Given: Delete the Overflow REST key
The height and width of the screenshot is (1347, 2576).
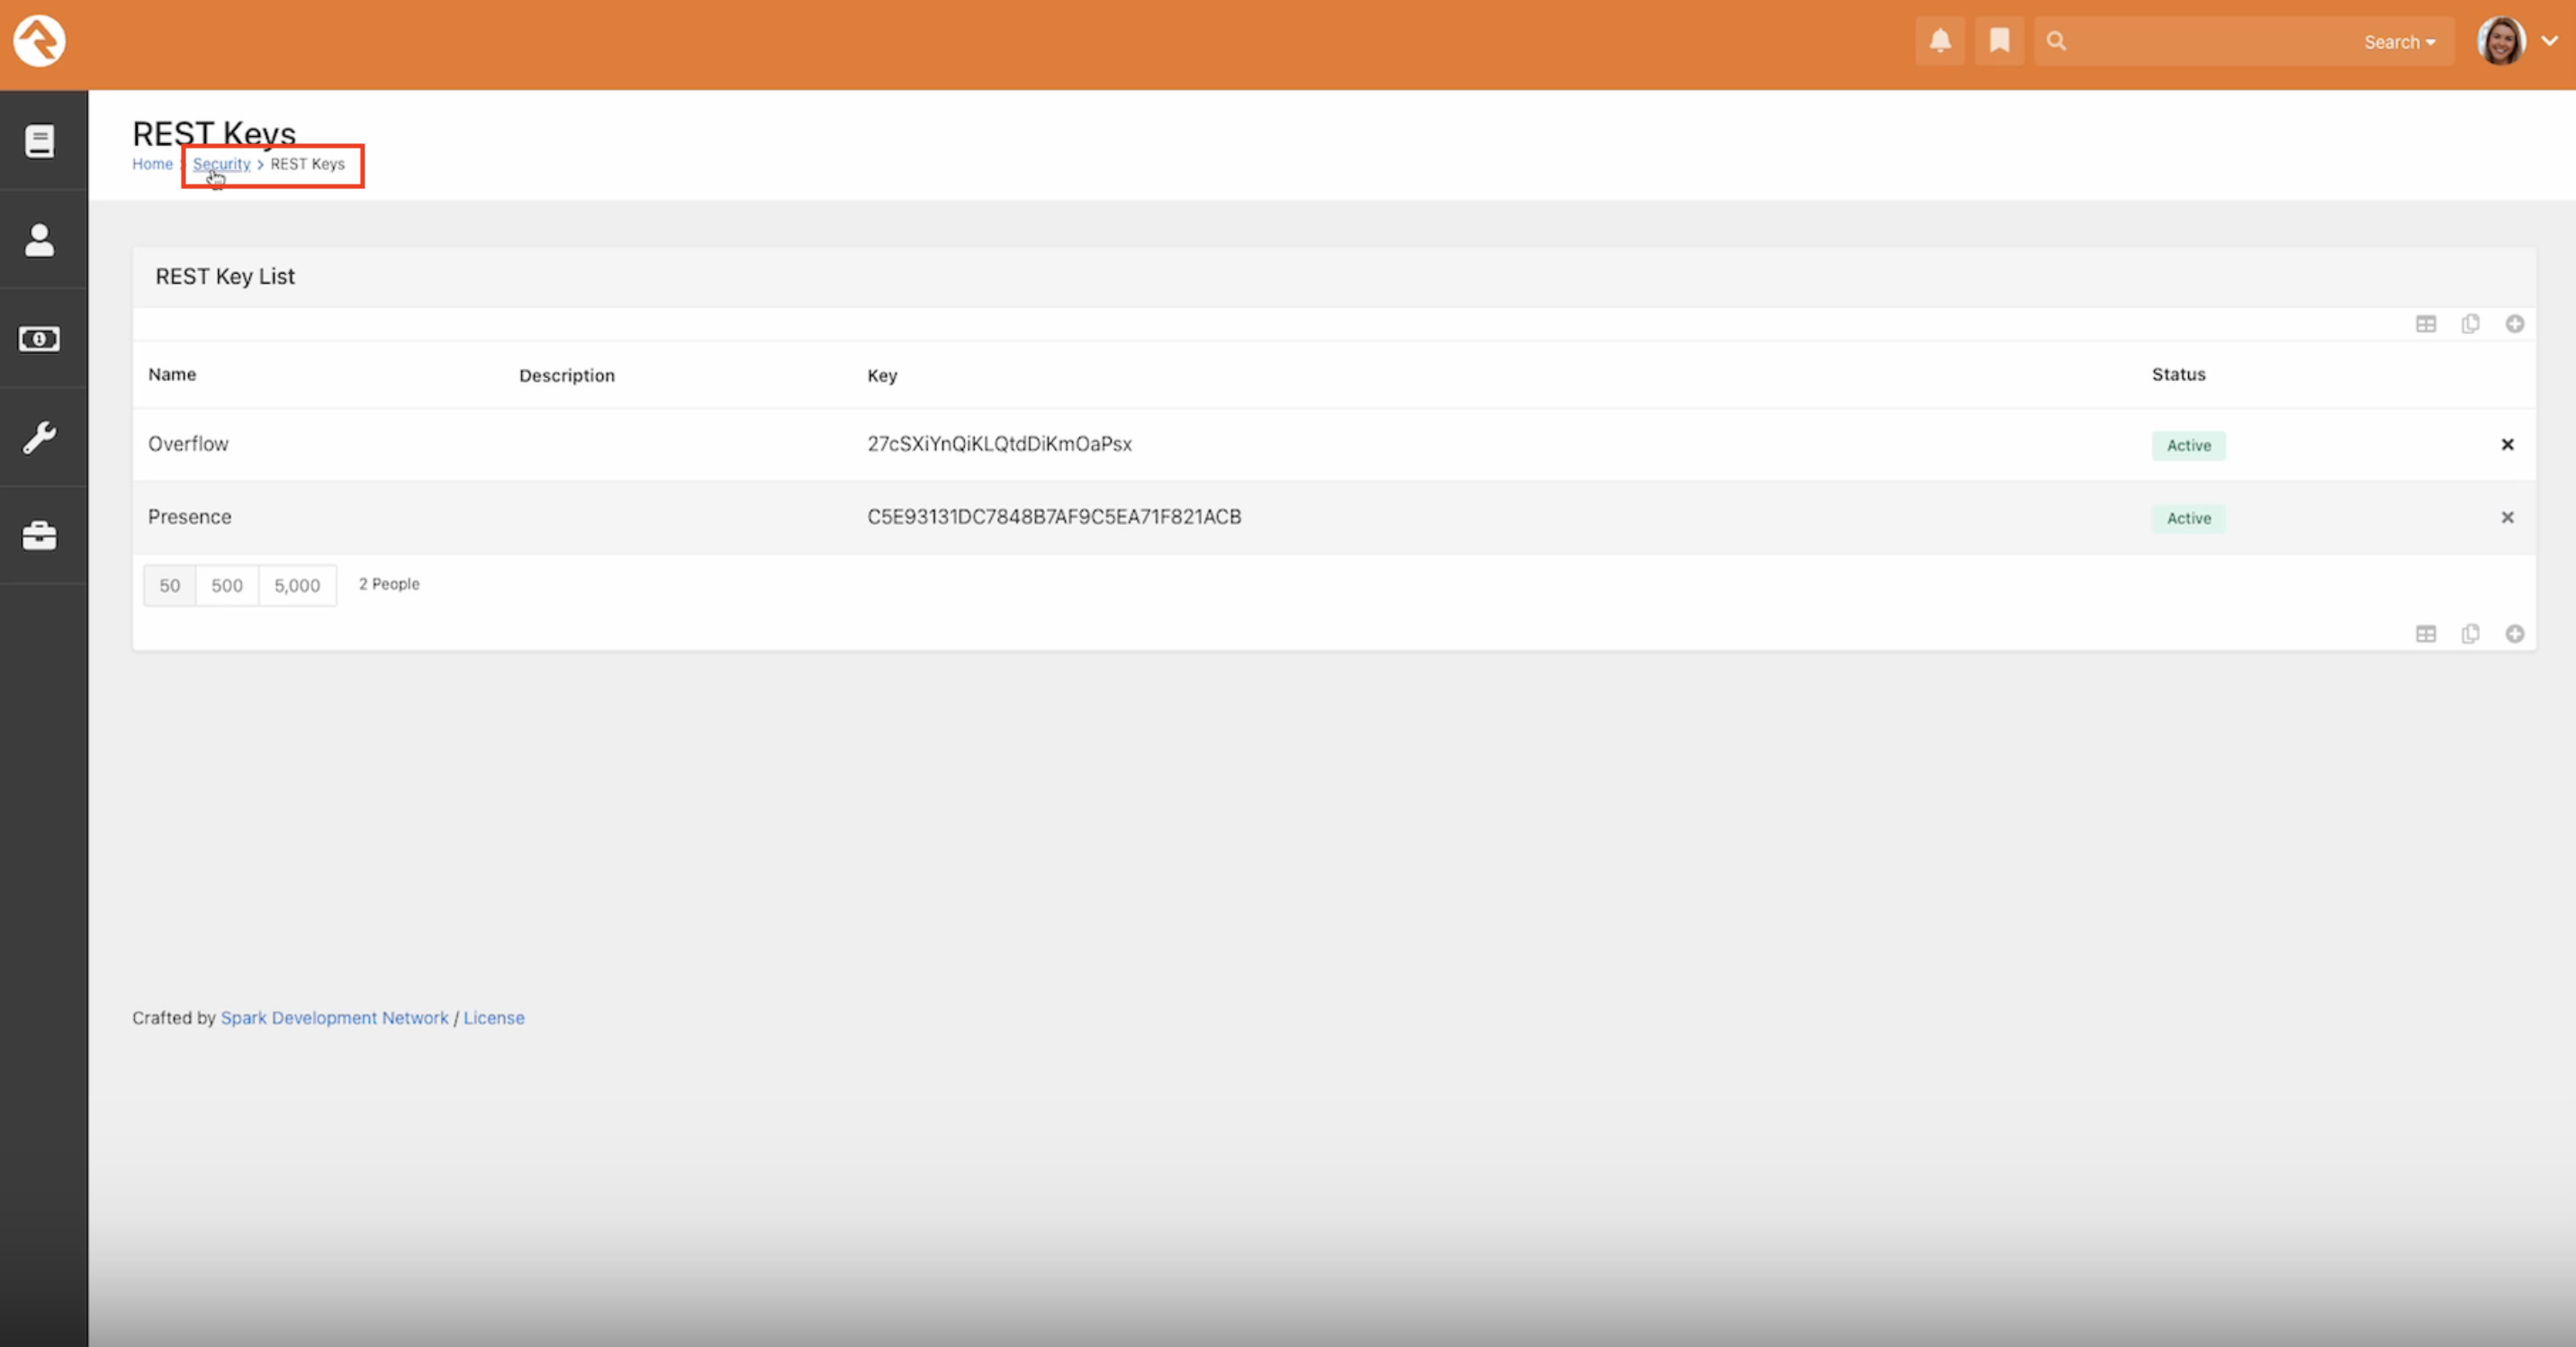Looking at the screenshot, I should tap(2507, 445).
